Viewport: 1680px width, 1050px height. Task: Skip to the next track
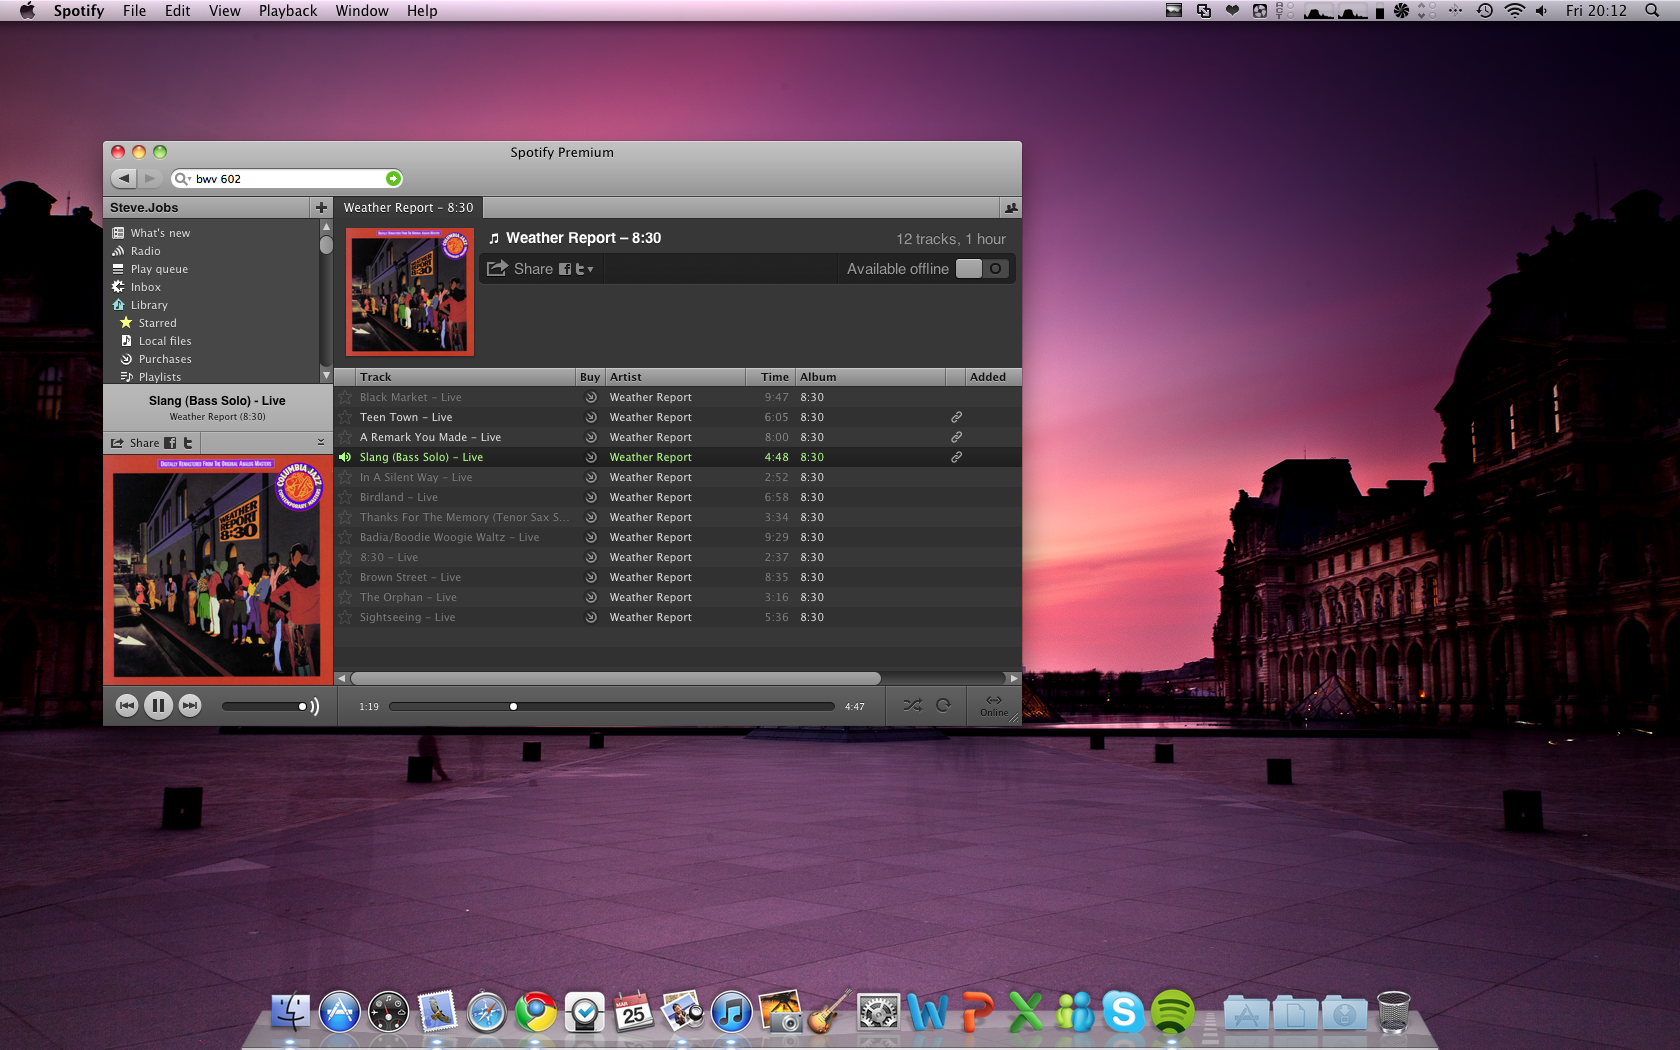point(190,706)
